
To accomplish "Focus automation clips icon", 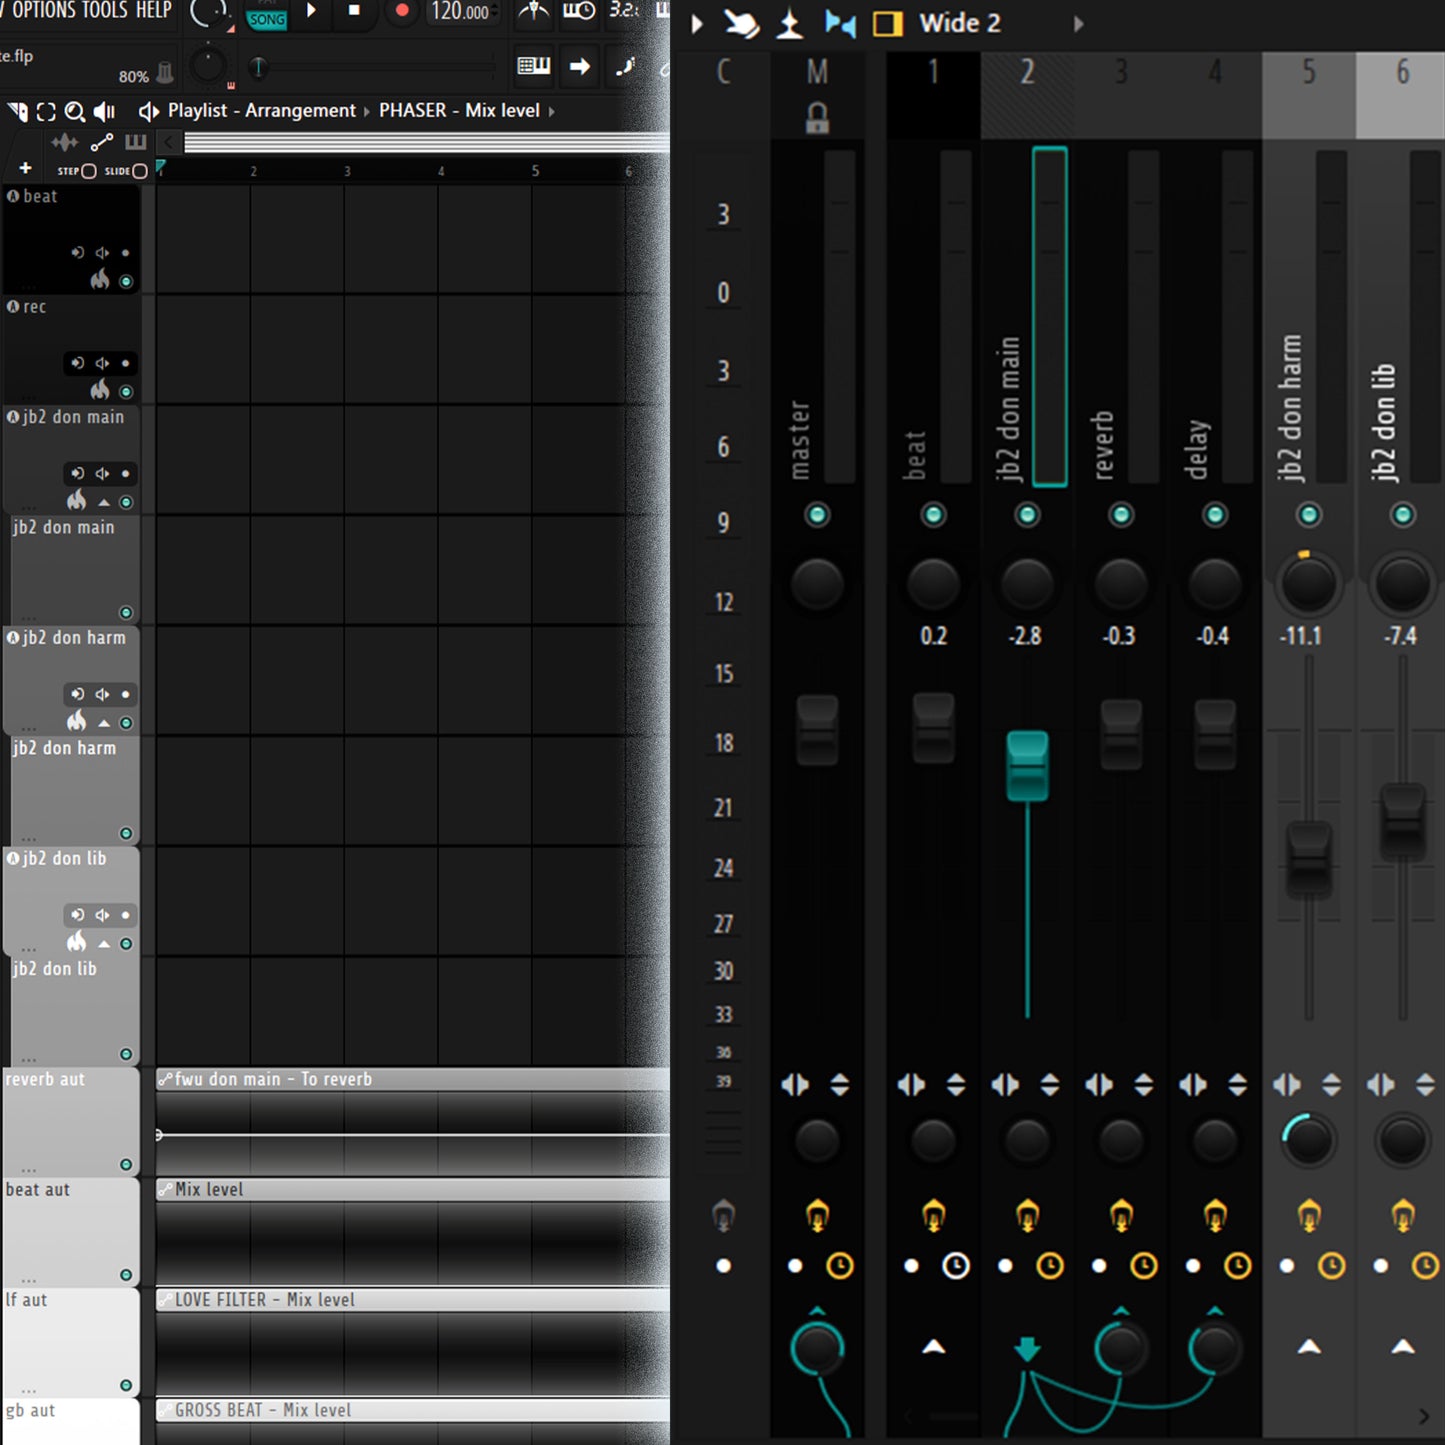I will tap(102, 142).
